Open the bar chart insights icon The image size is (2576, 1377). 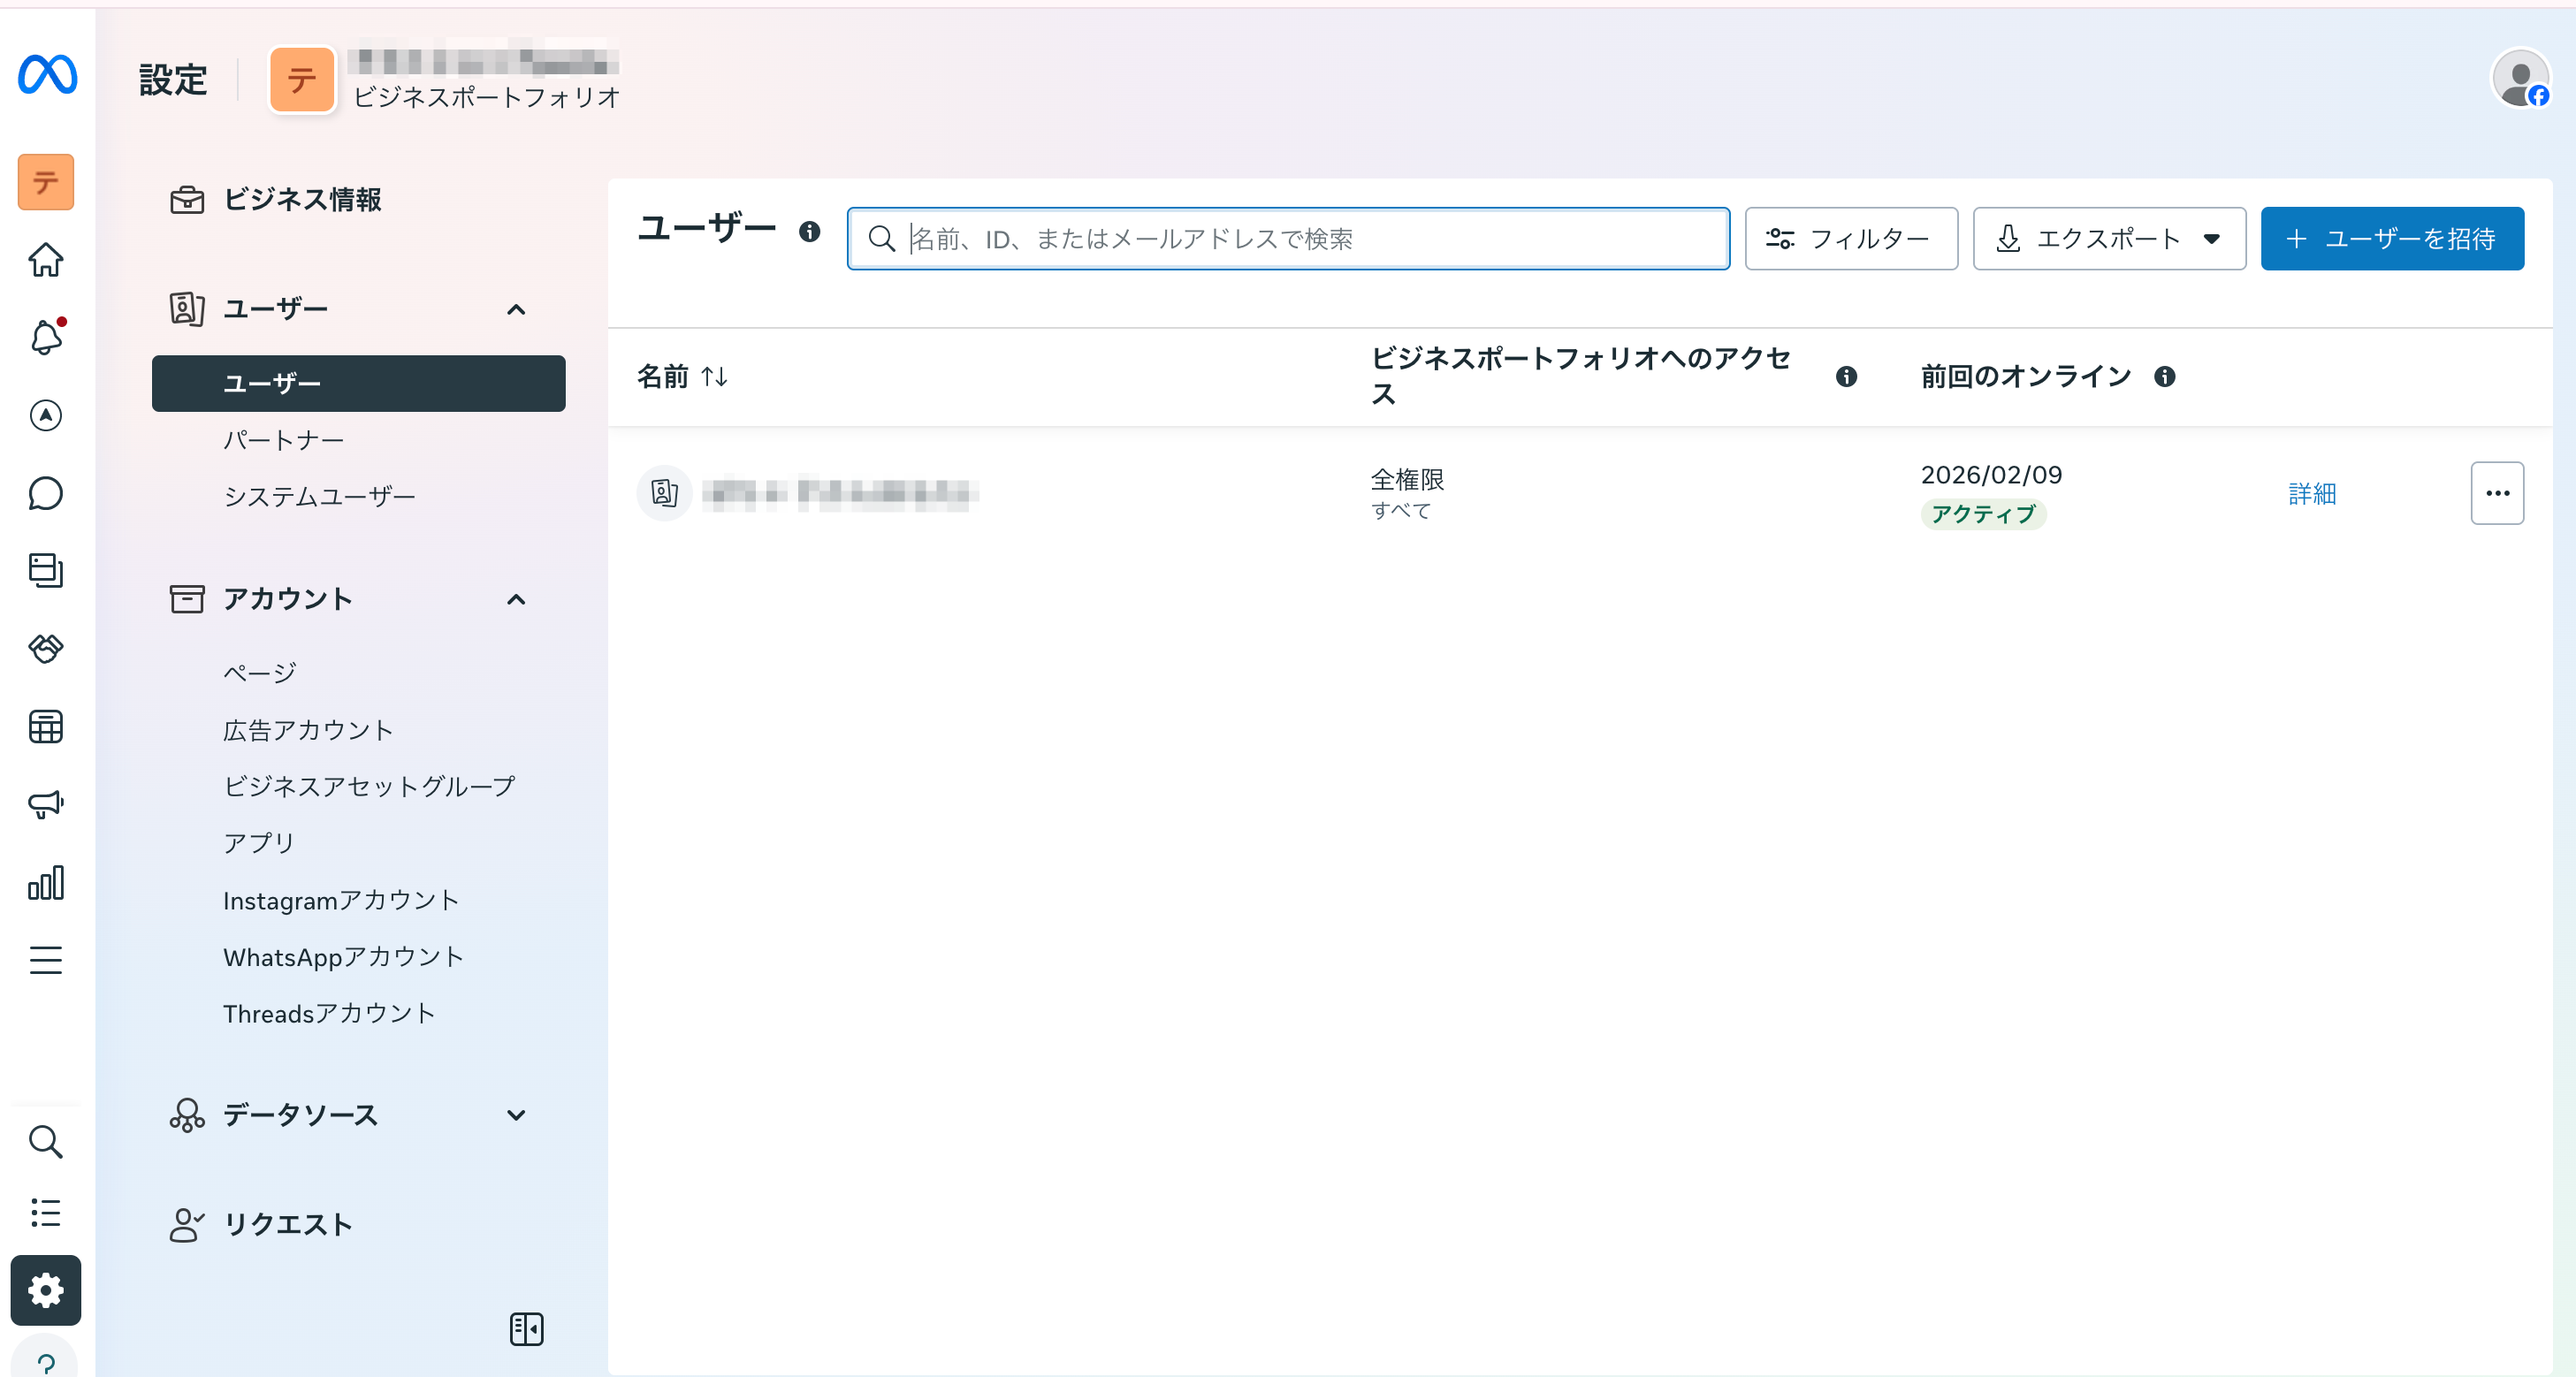point(46,883)
